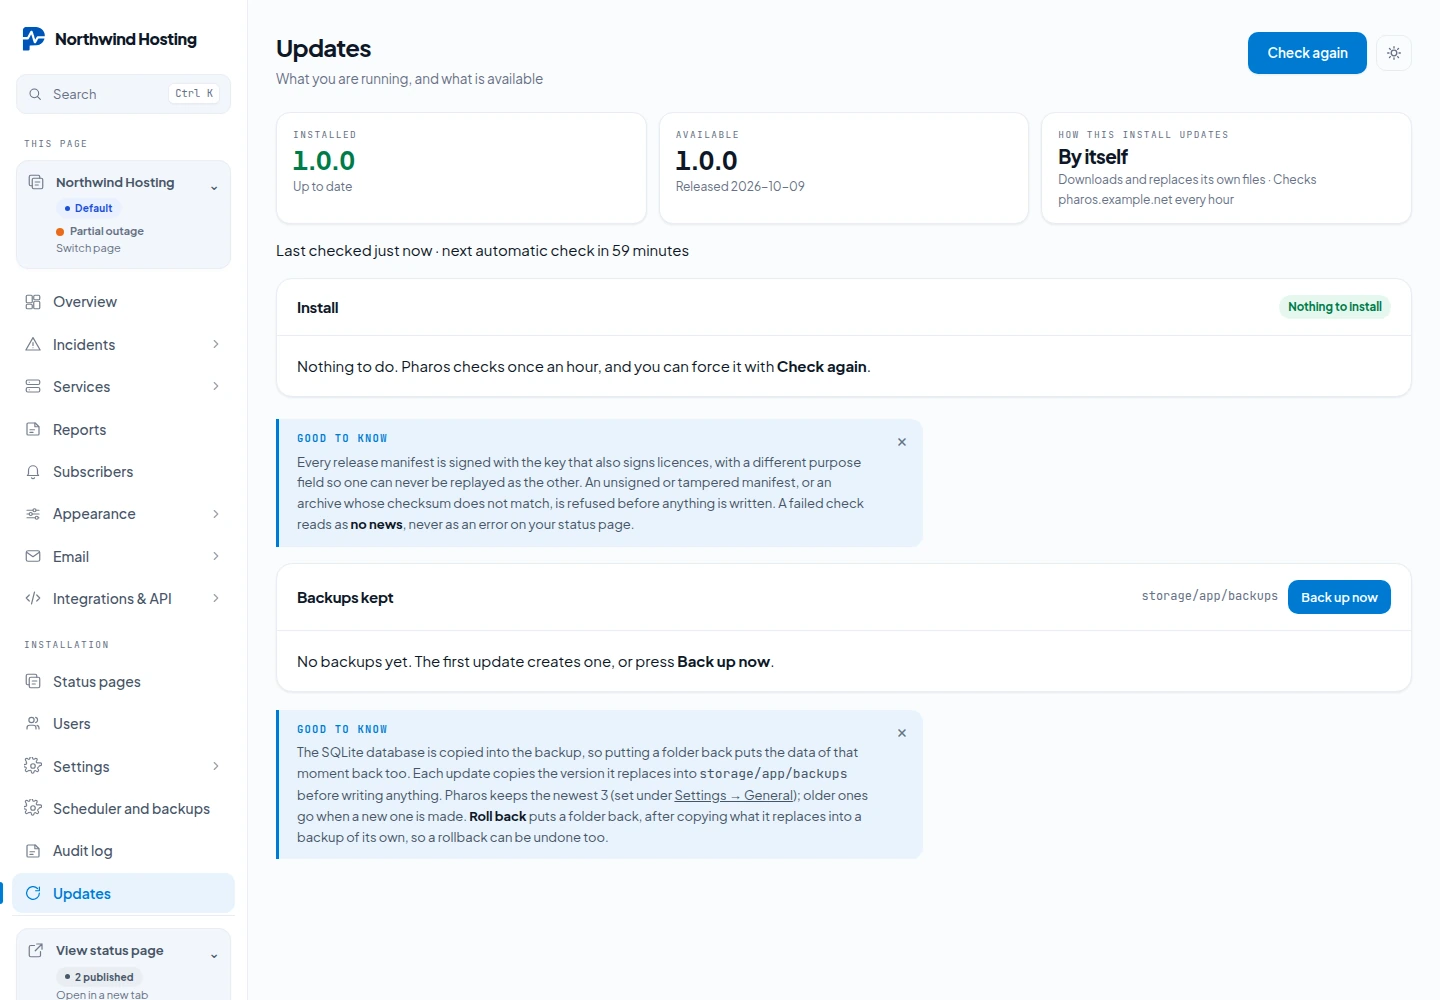This screenshot has height=1000, width=1440.
Task: Go to the Reports section
Action: click(x=124, y=429)
